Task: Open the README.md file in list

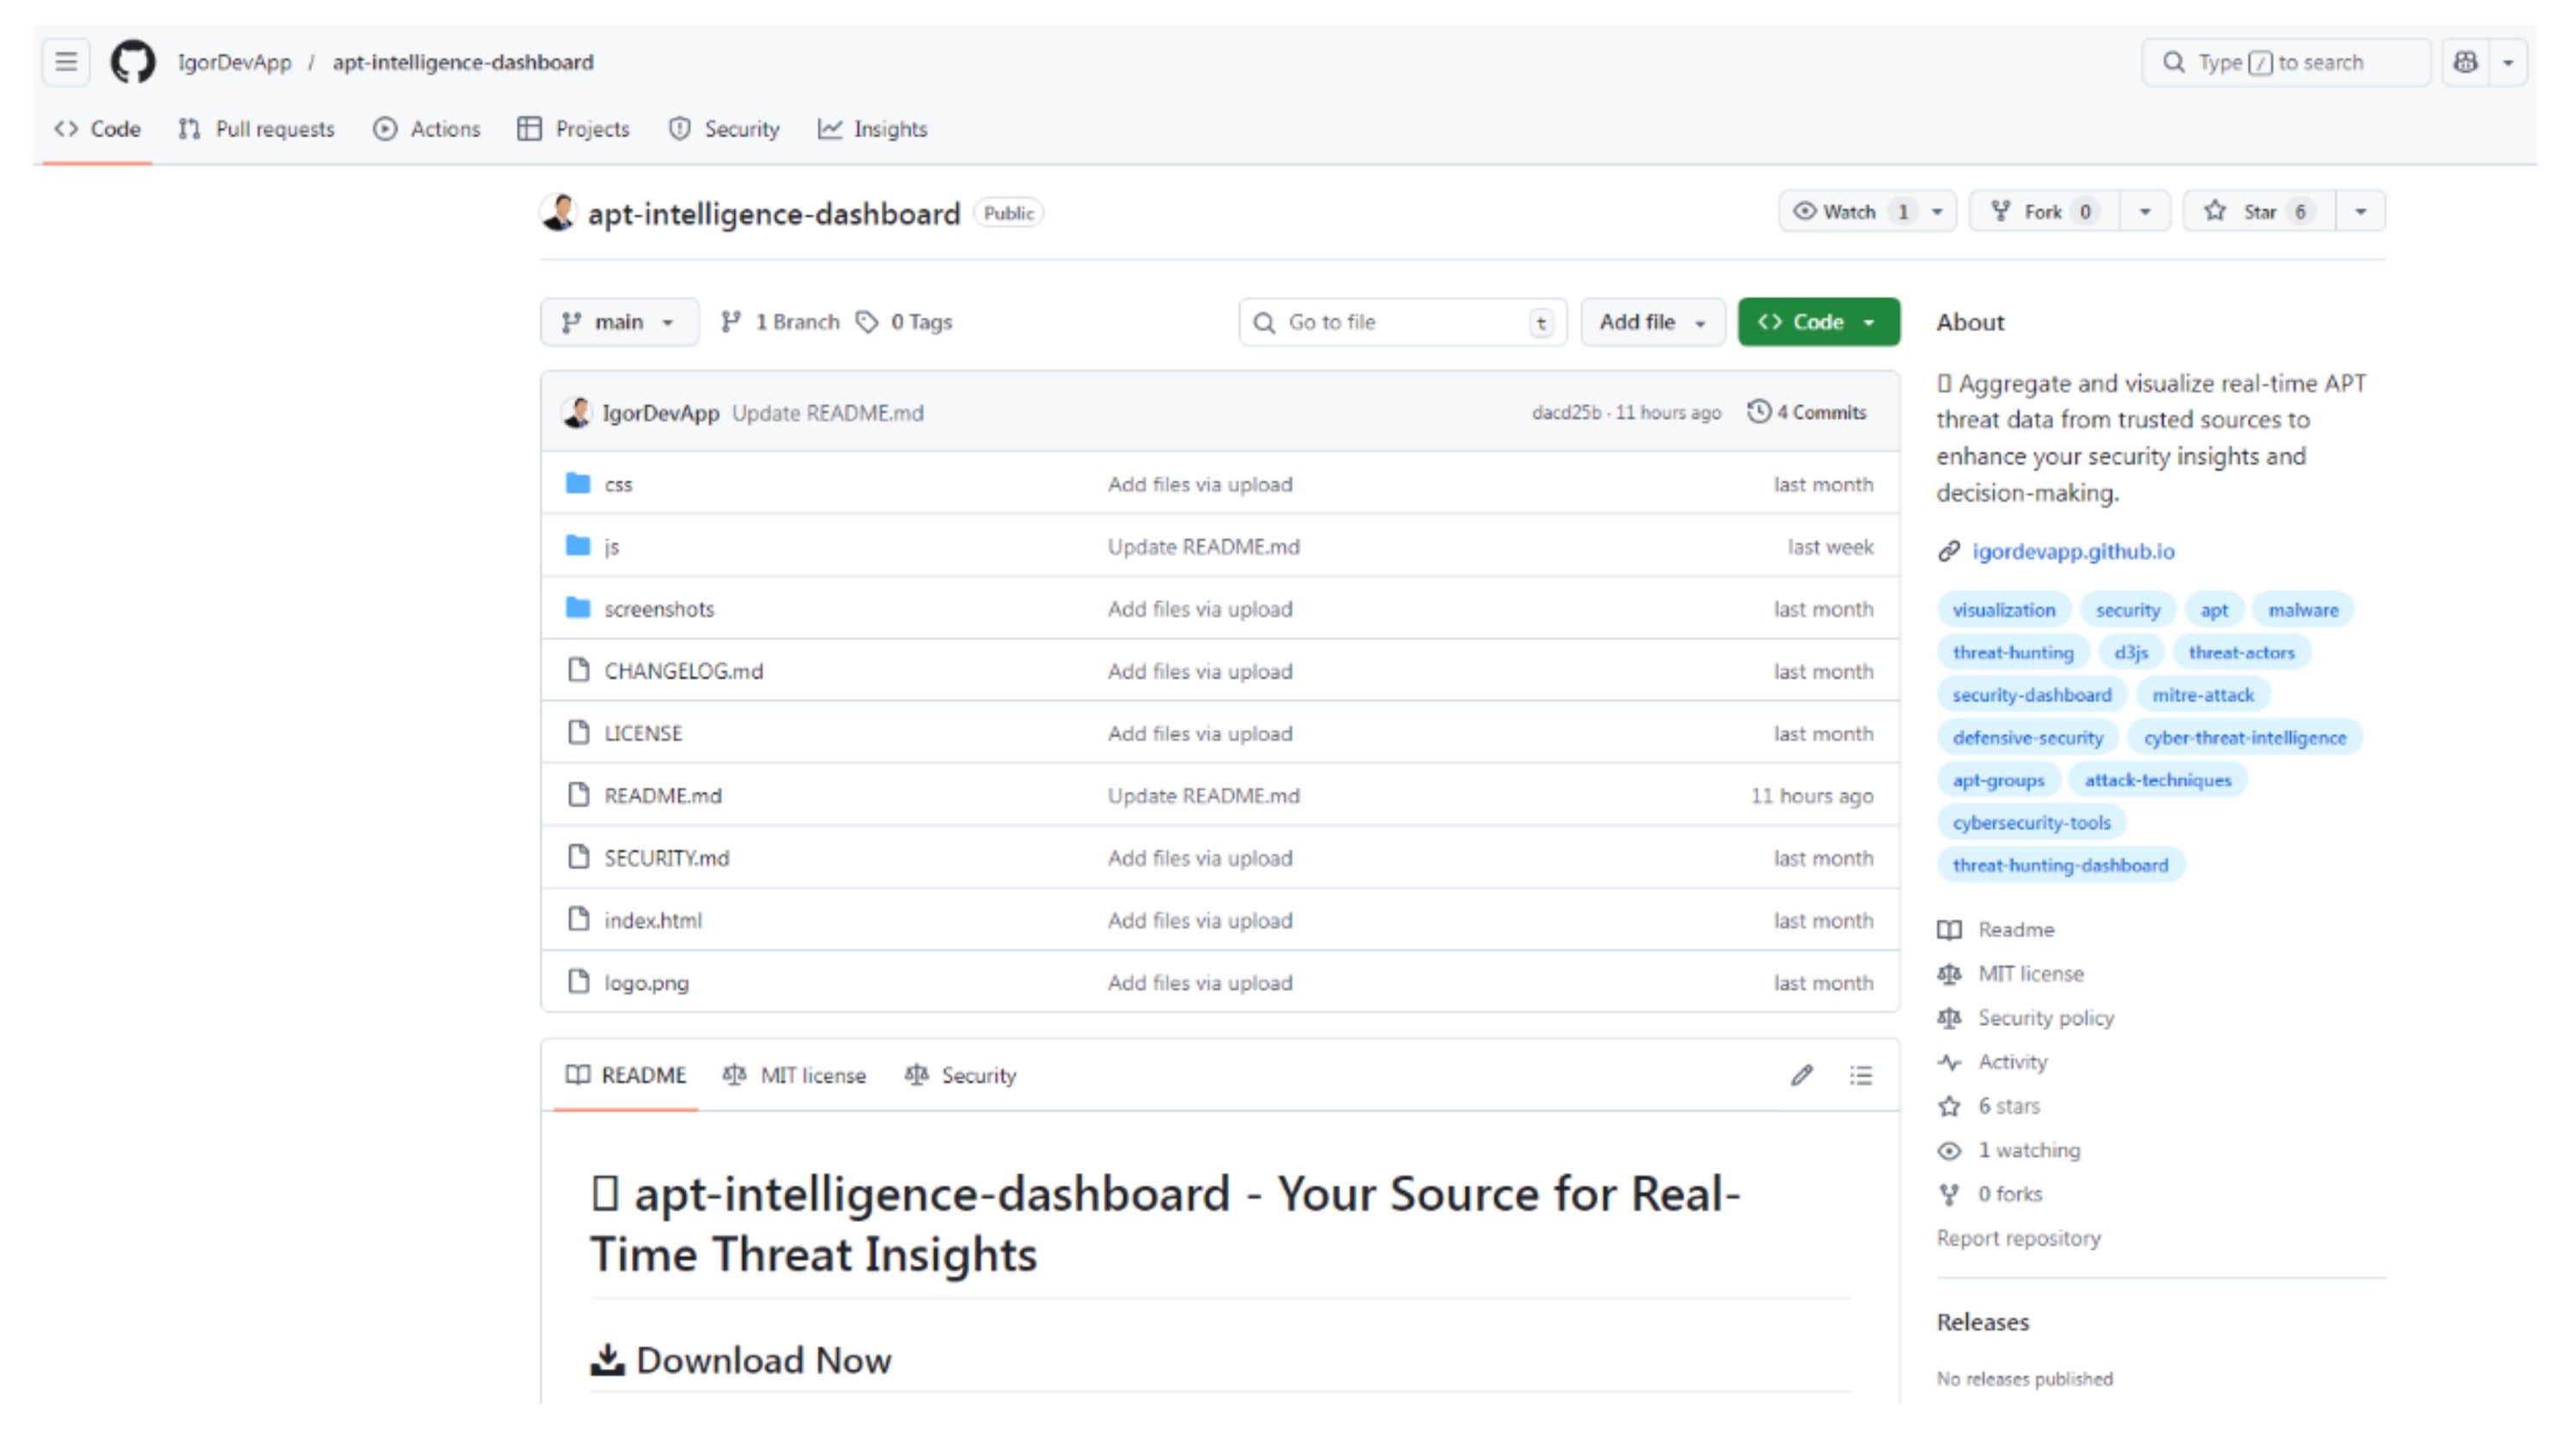Action: pos(662,796)
